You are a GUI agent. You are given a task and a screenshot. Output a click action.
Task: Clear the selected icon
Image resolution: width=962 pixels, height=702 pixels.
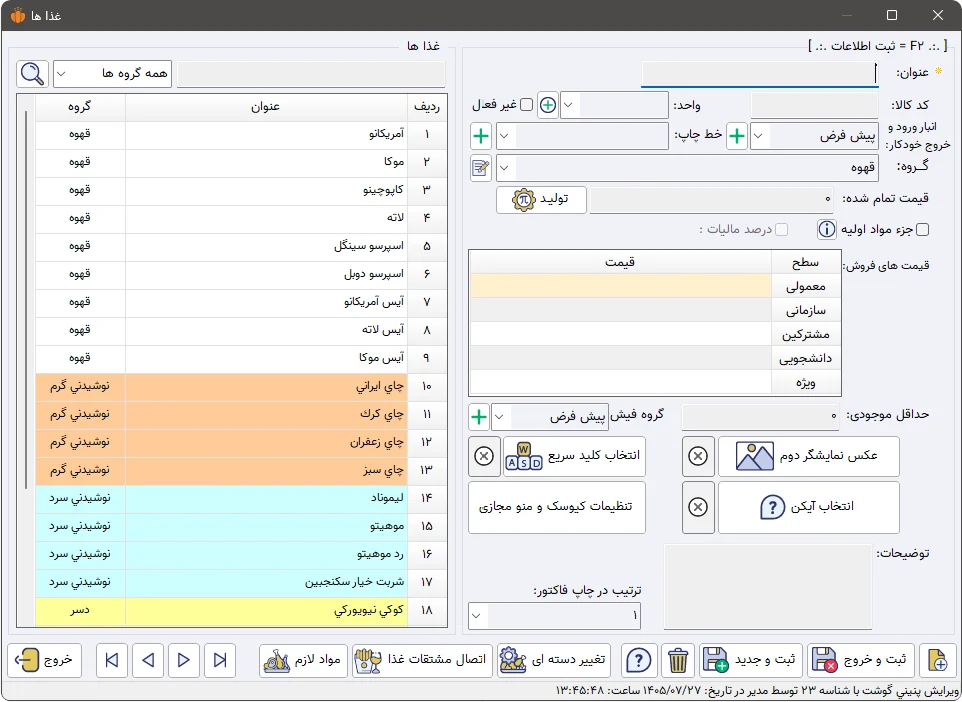[x=698, y=507]
